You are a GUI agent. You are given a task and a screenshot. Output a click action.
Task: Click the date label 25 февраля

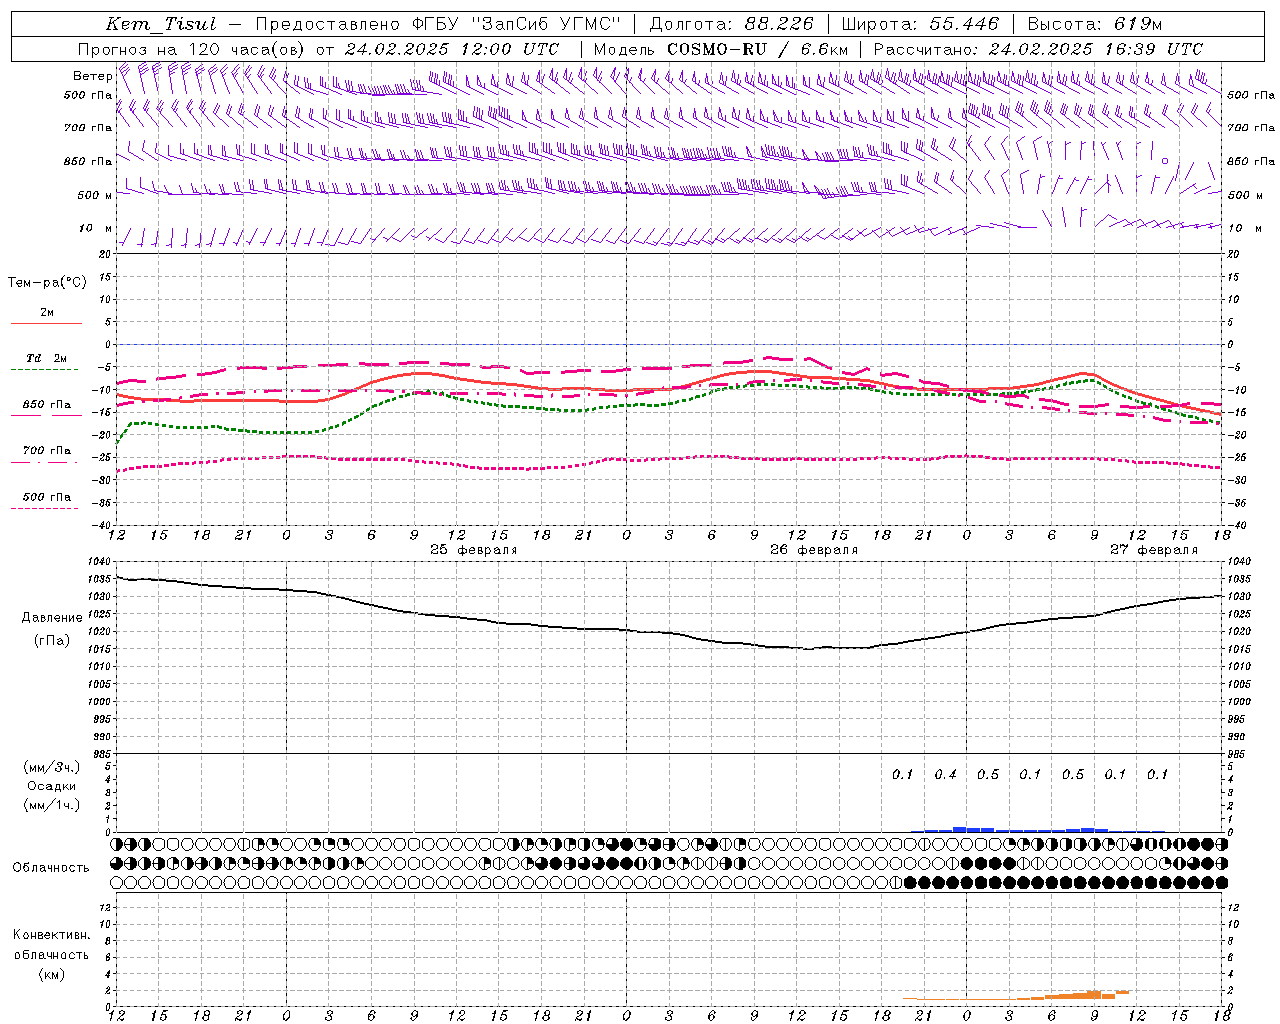[474, 550]
